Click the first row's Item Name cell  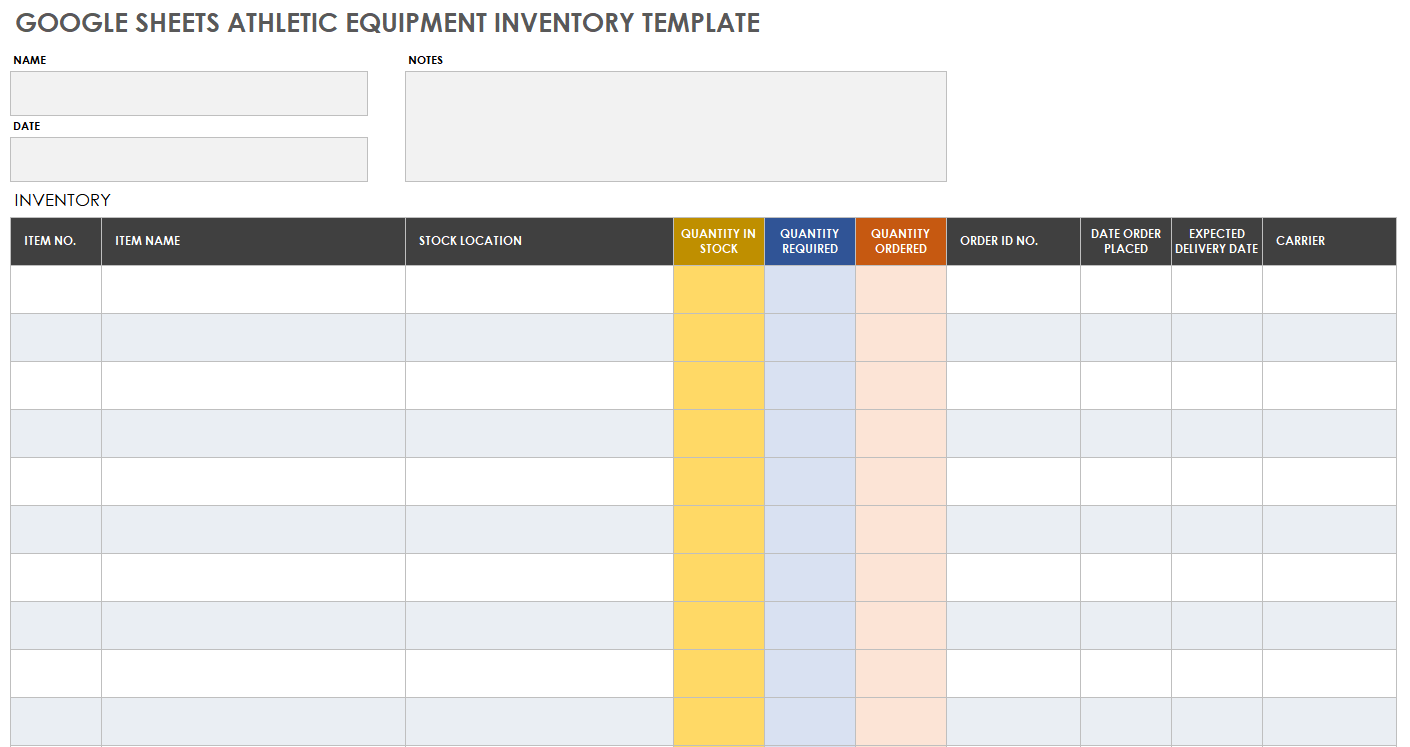(253, 289)
